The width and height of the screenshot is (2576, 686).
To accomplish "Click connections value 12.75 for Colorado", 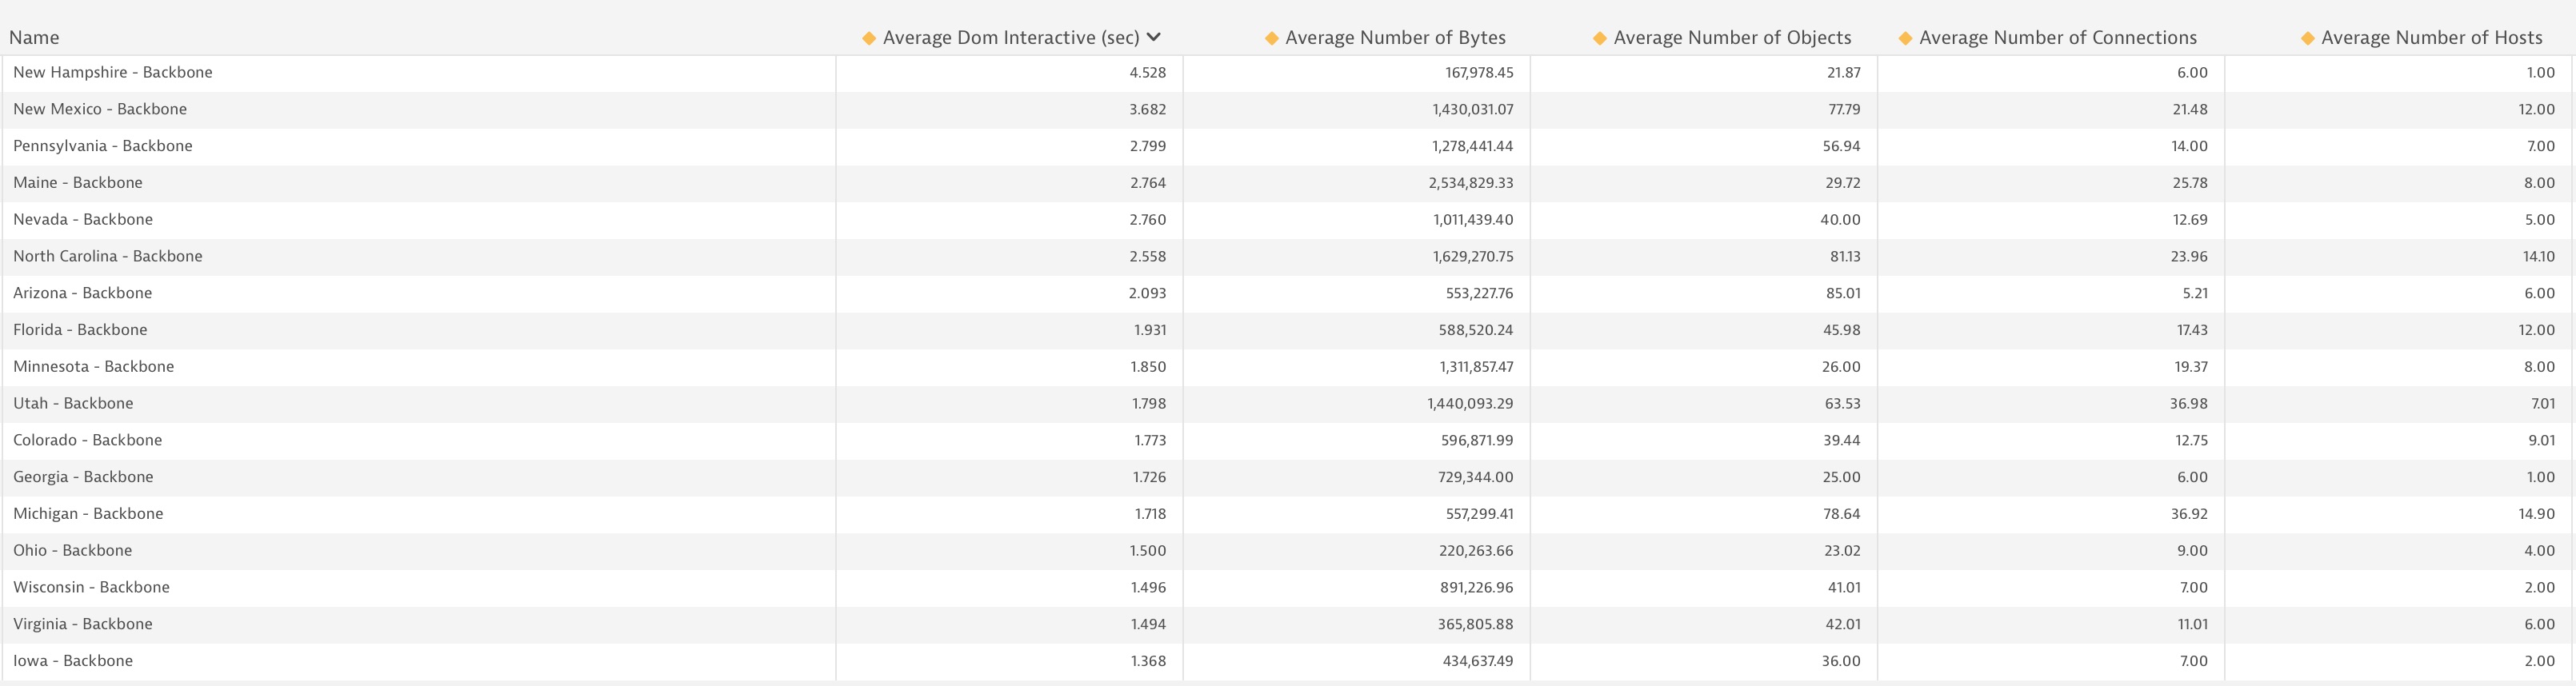I will click(2190, 440).
